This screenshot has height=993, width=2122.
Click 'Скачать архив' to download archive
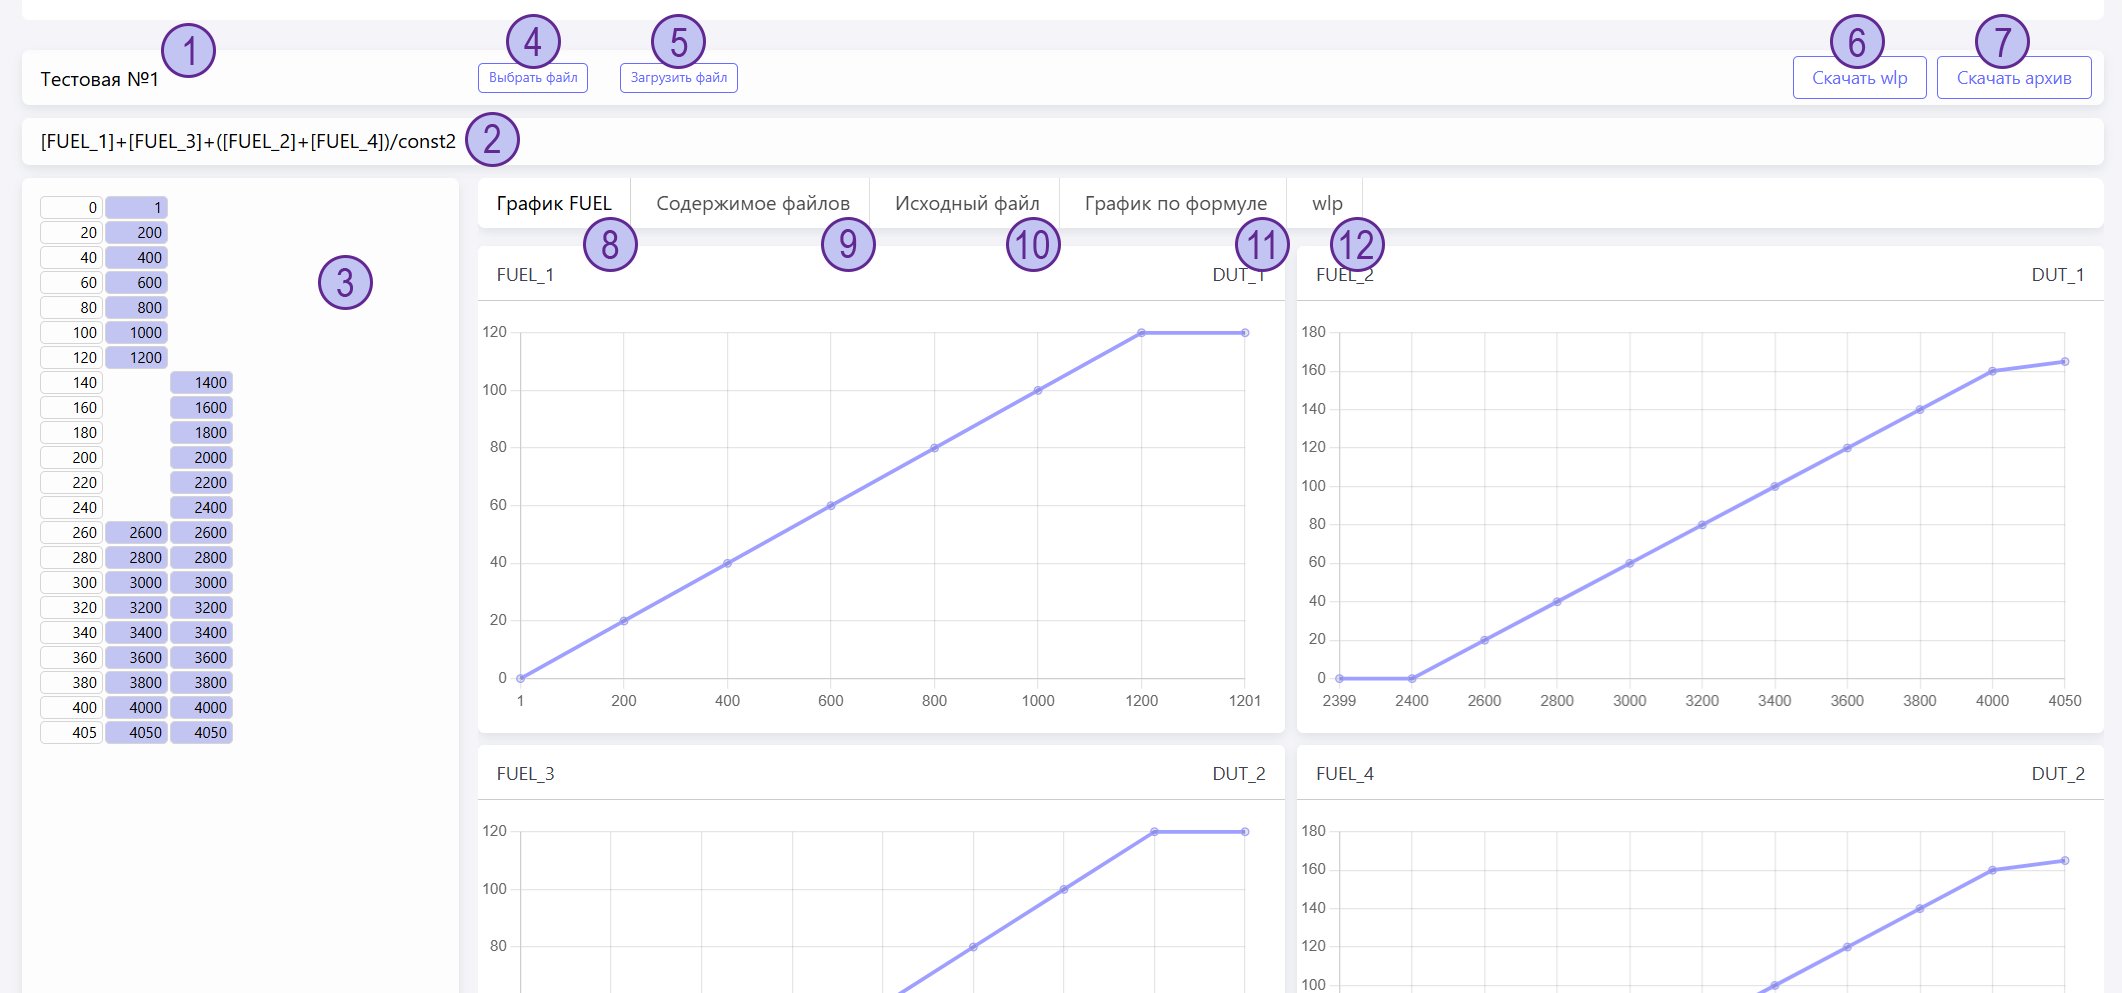[x=2013, y=78]
